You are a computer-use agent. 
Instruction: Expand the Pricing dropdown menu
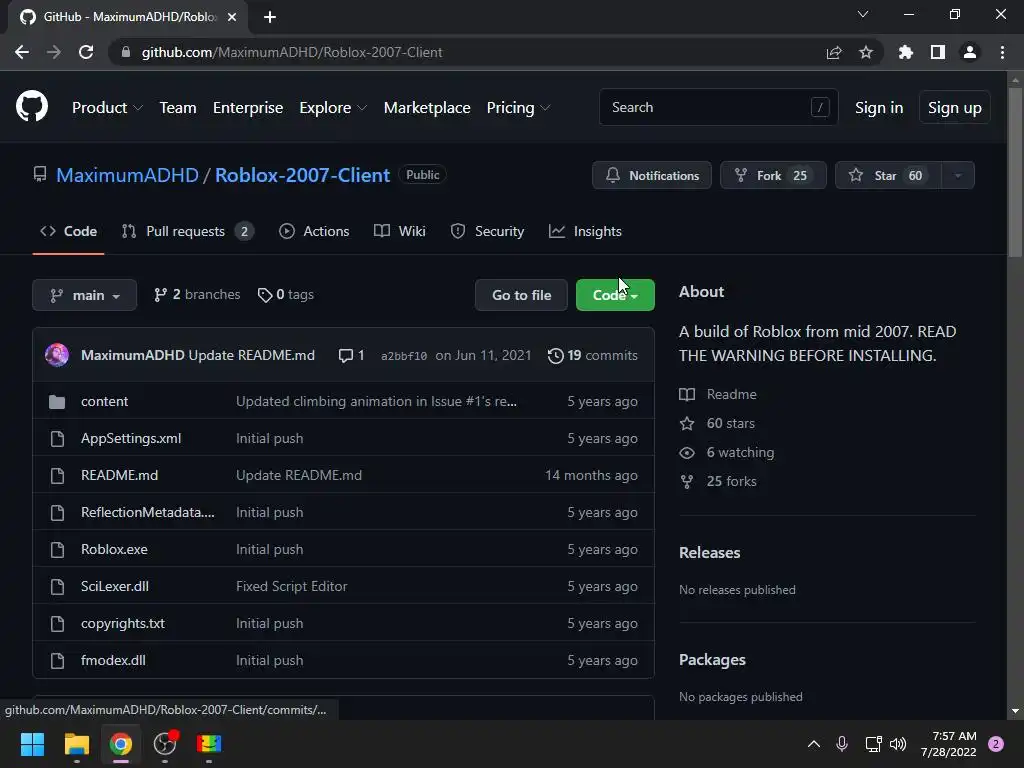coord(519,108)
